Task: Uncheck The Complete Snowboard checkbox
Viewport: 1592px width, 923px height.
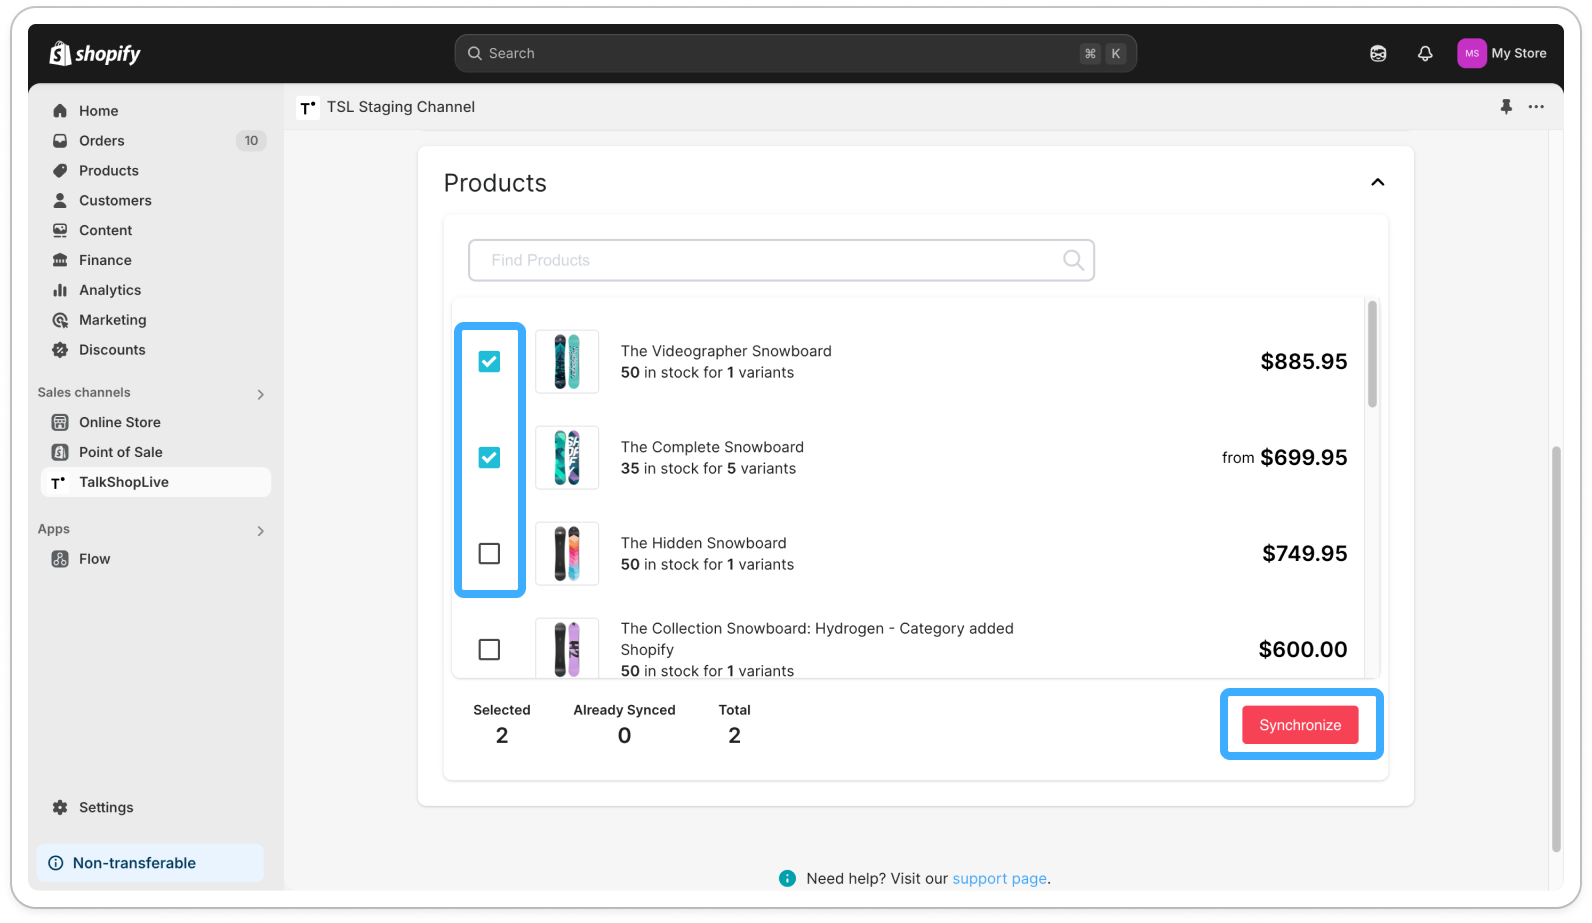Action: pyautogui.click(x=489, y=457)
